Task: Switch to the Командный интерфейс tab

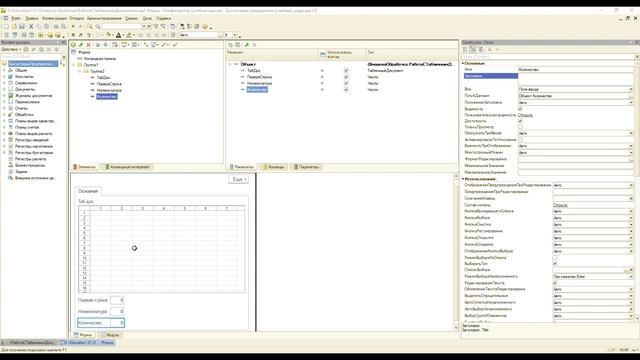Action: [x=127, y=167]
